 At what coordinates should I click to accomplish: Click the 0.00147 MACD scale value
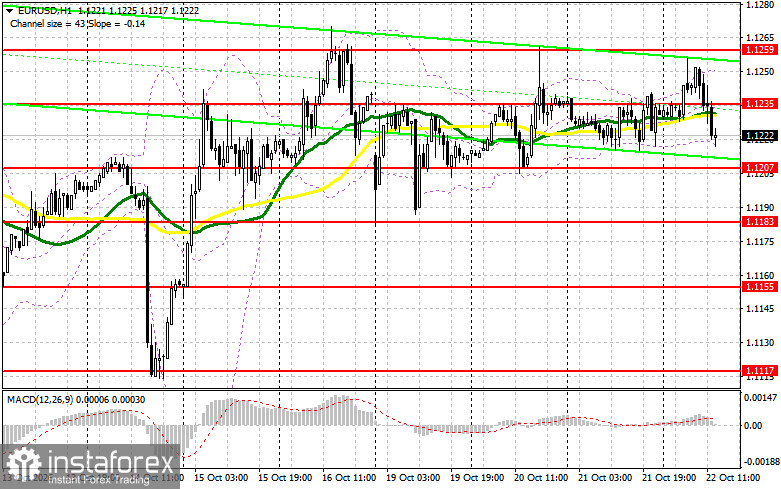760,397
